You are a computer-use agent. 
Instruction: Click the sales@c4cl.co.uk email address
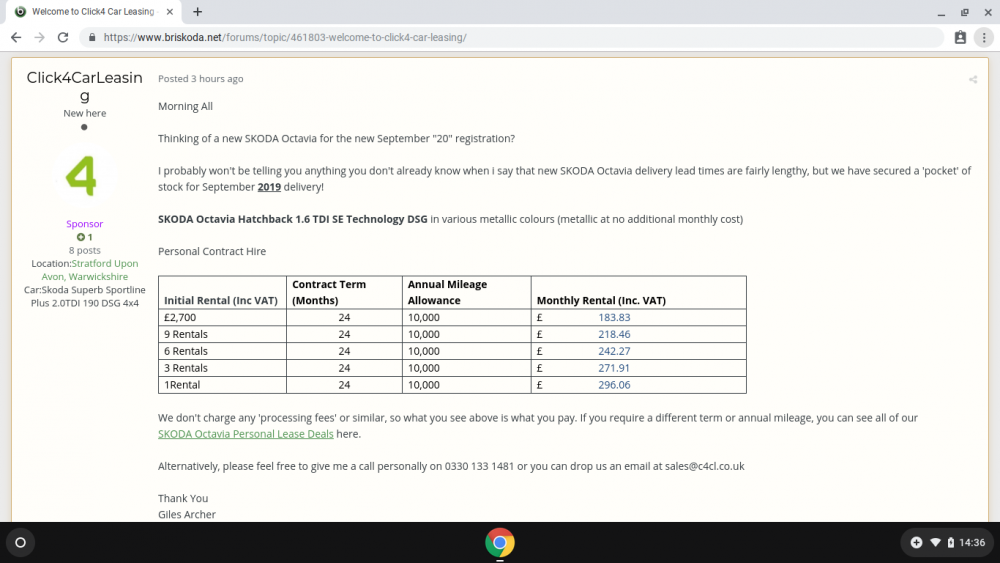coord(704,466)
